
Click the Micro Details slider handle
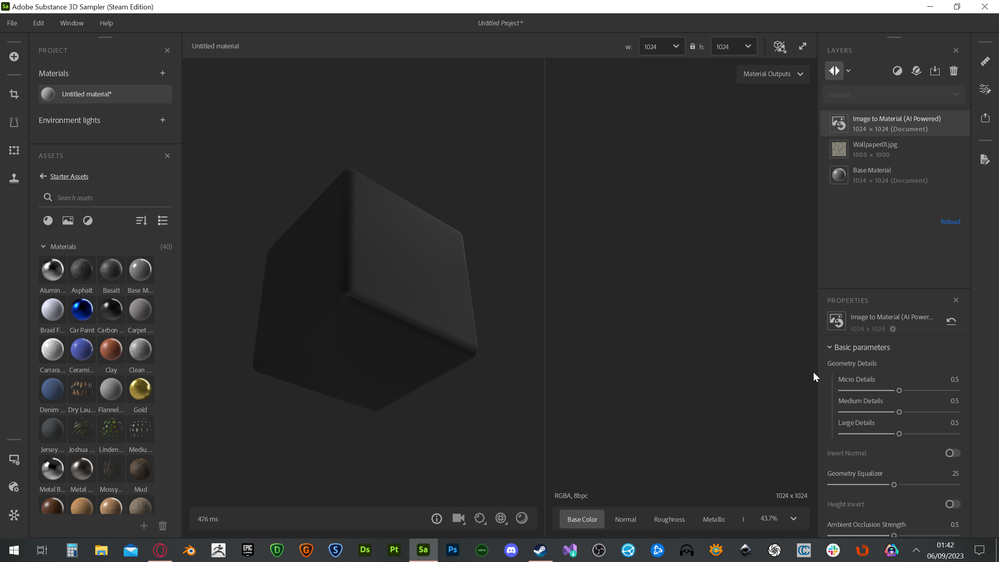point(899,390)
